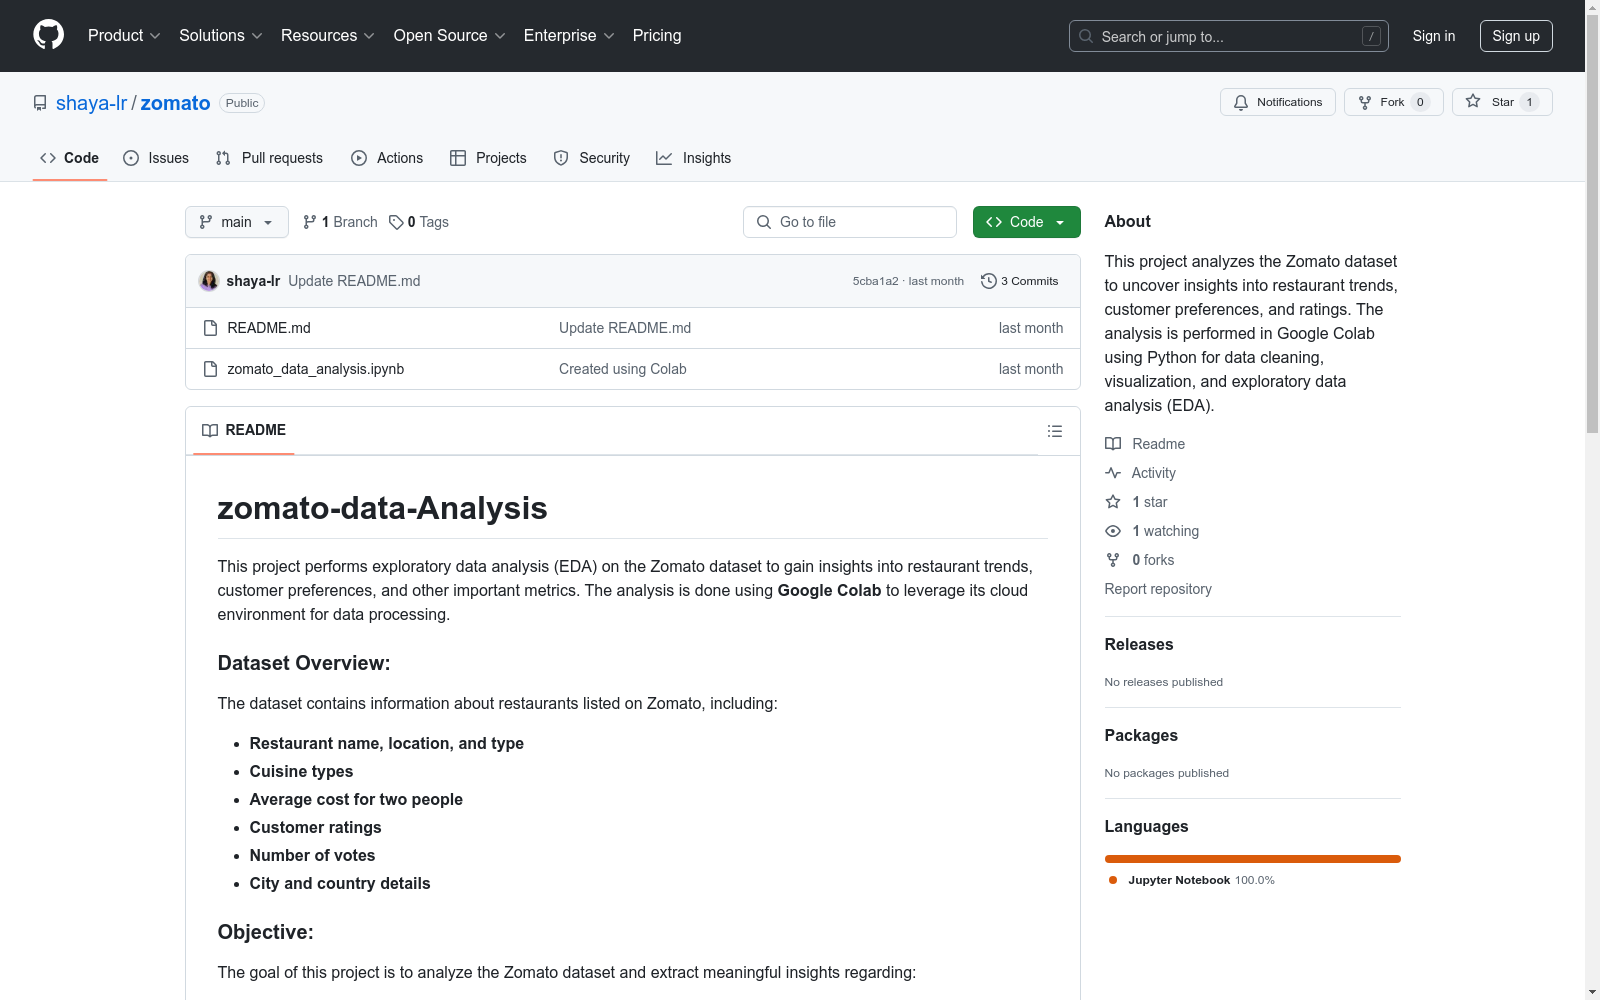Open the Releases heading link
This screenshot has width=1600, height=1000.
pos(1139,645)
